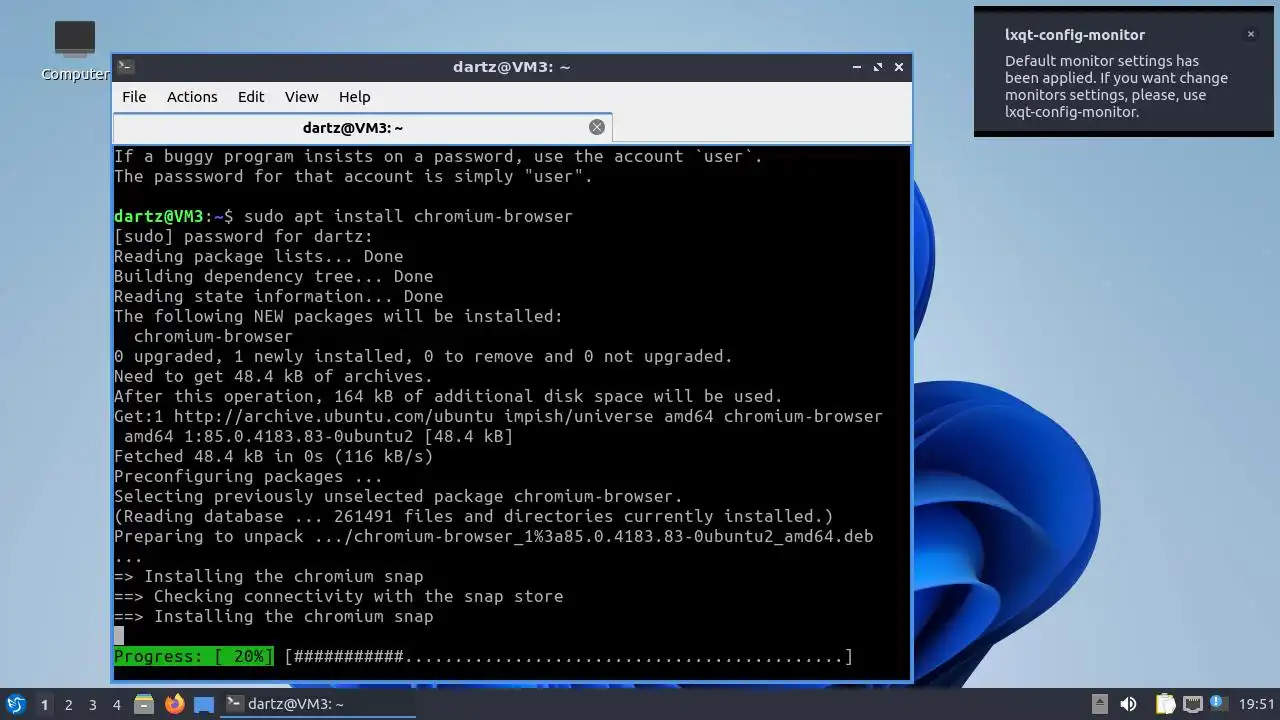Close the terminal window
The height and width of the screenshot is (720, 1280).
(x=899, y=67)
